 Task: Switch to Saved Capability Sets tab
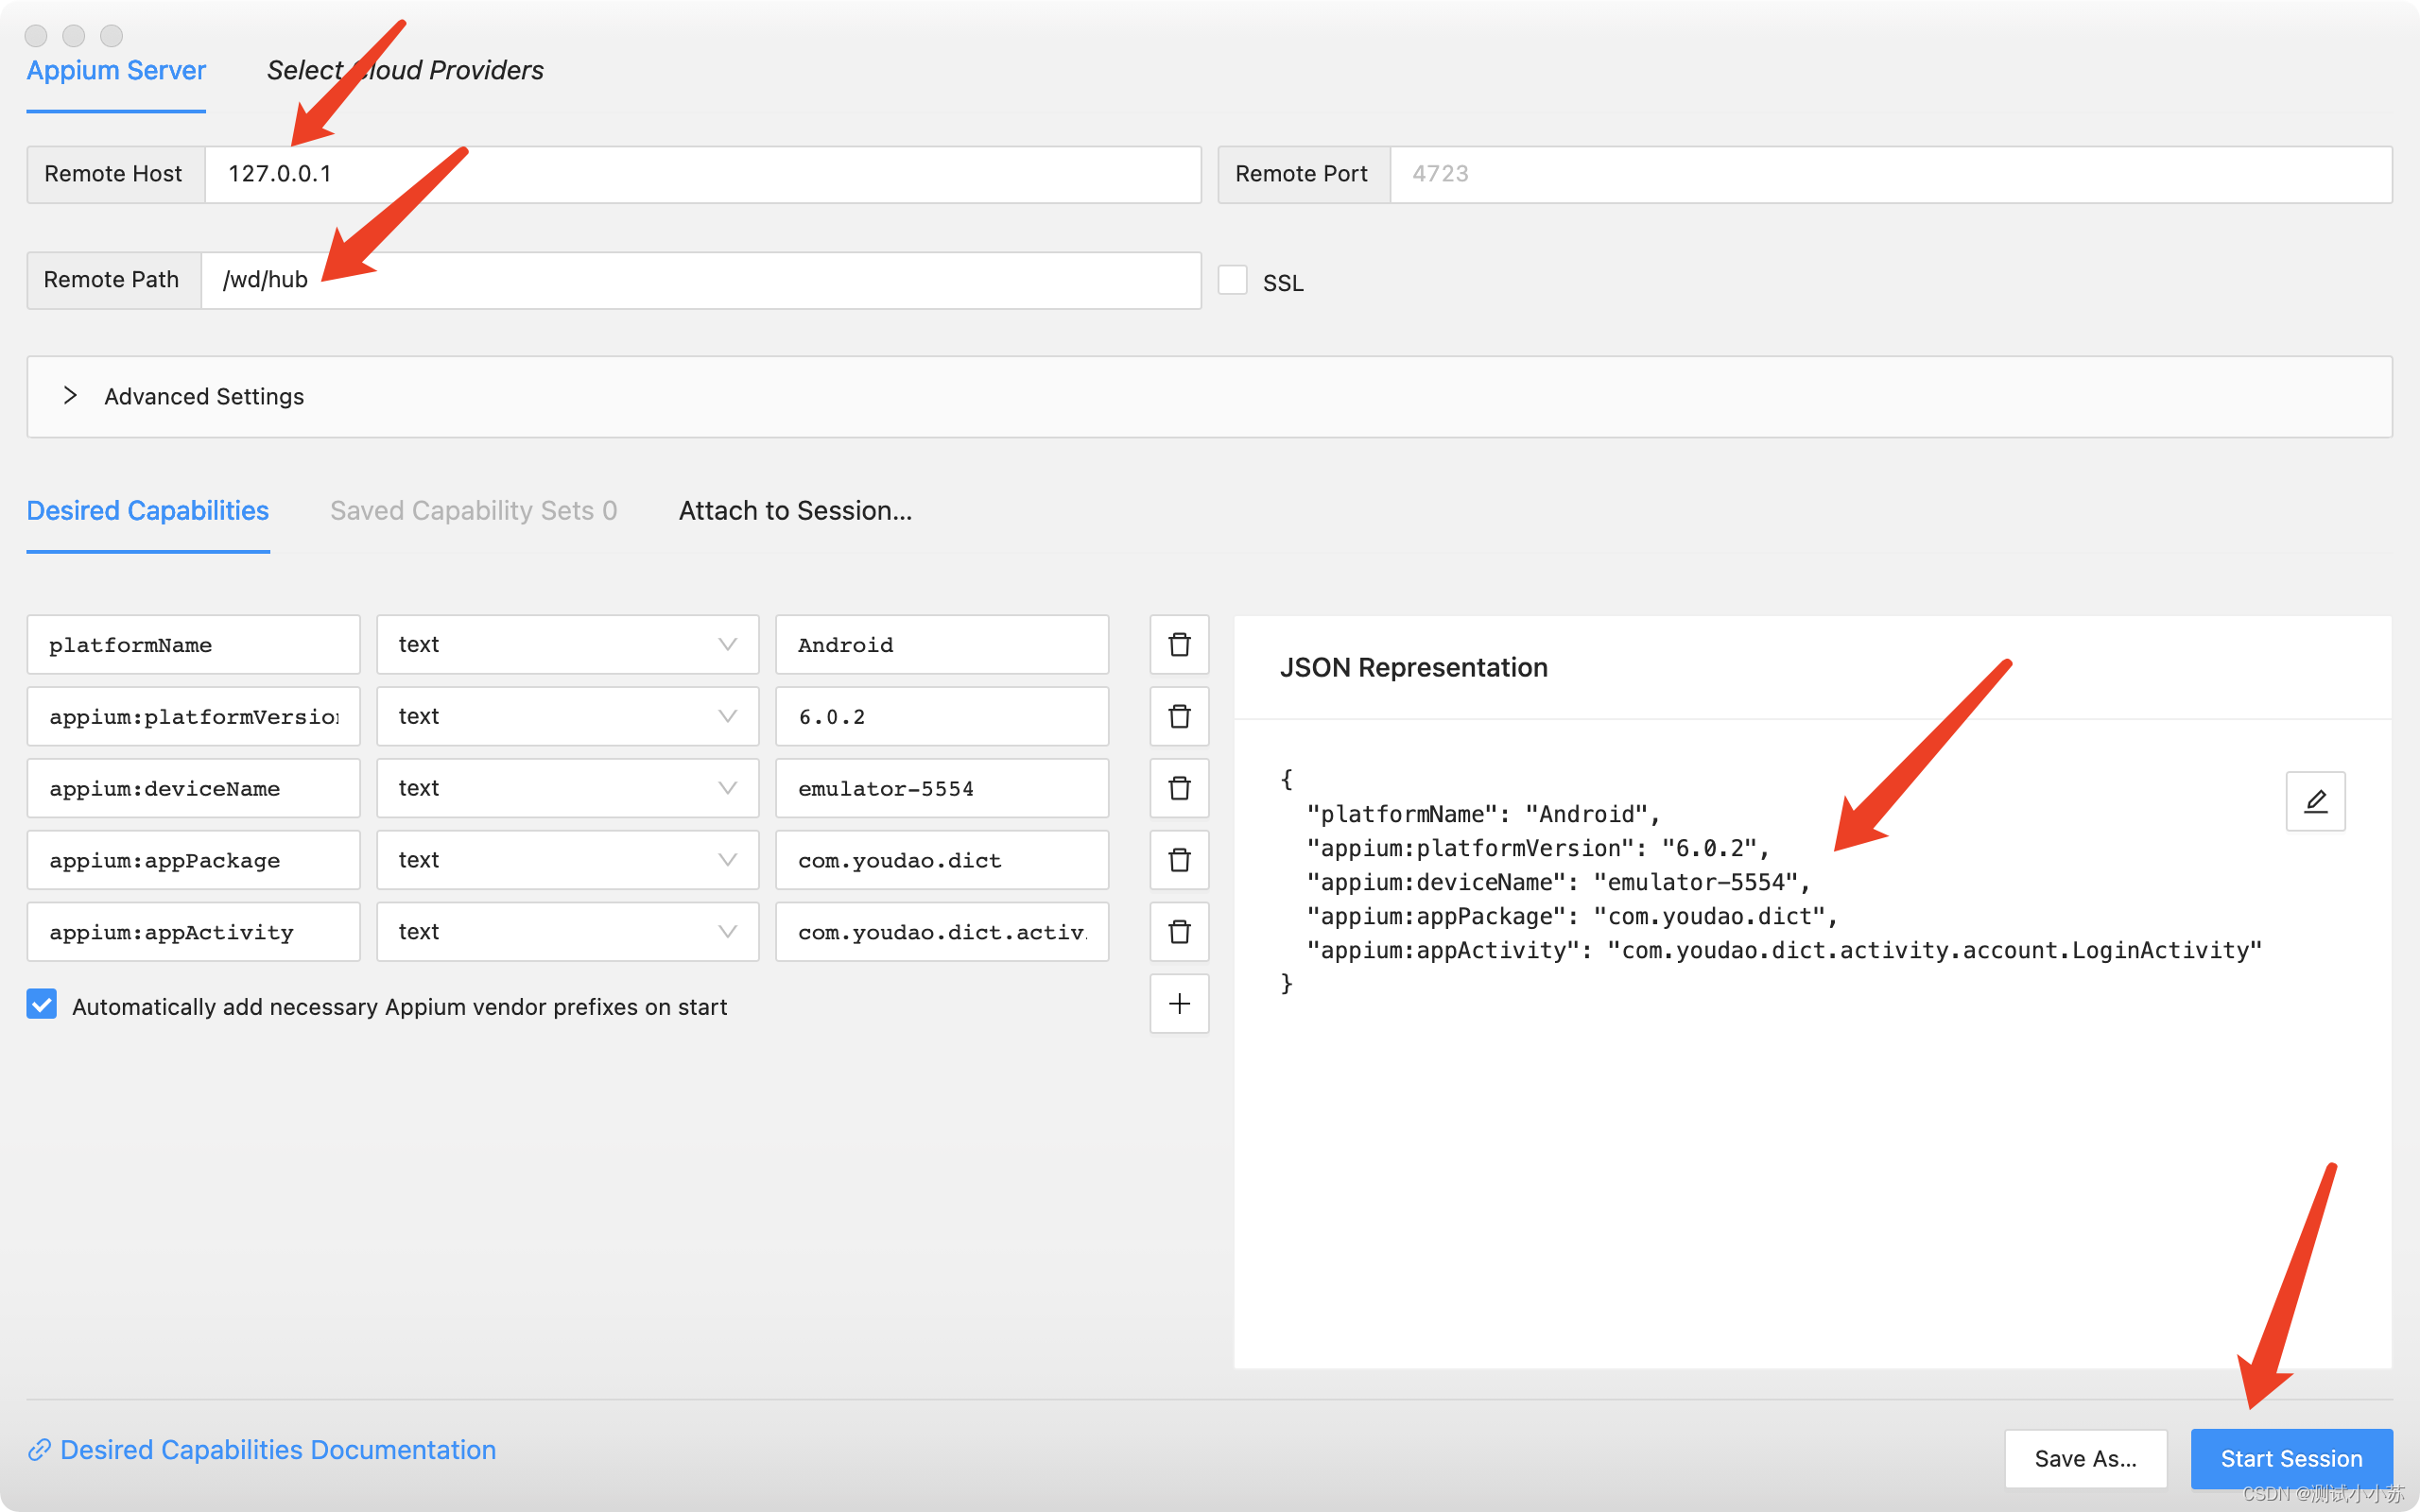(x=473, y=511)
